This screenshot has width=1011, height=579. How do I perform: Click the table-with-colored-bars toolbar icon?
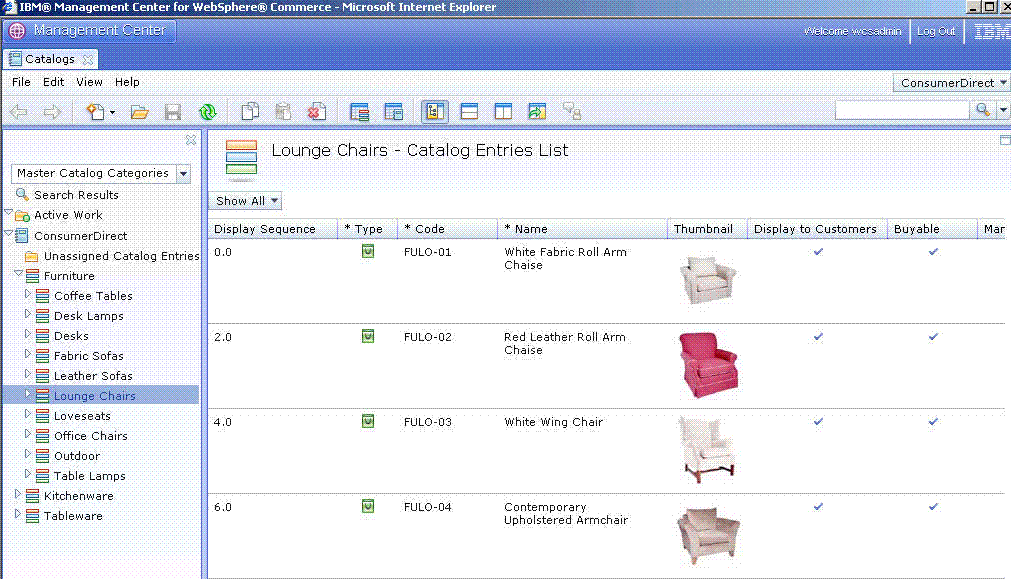pyautogui.click(x=359, y=112)
